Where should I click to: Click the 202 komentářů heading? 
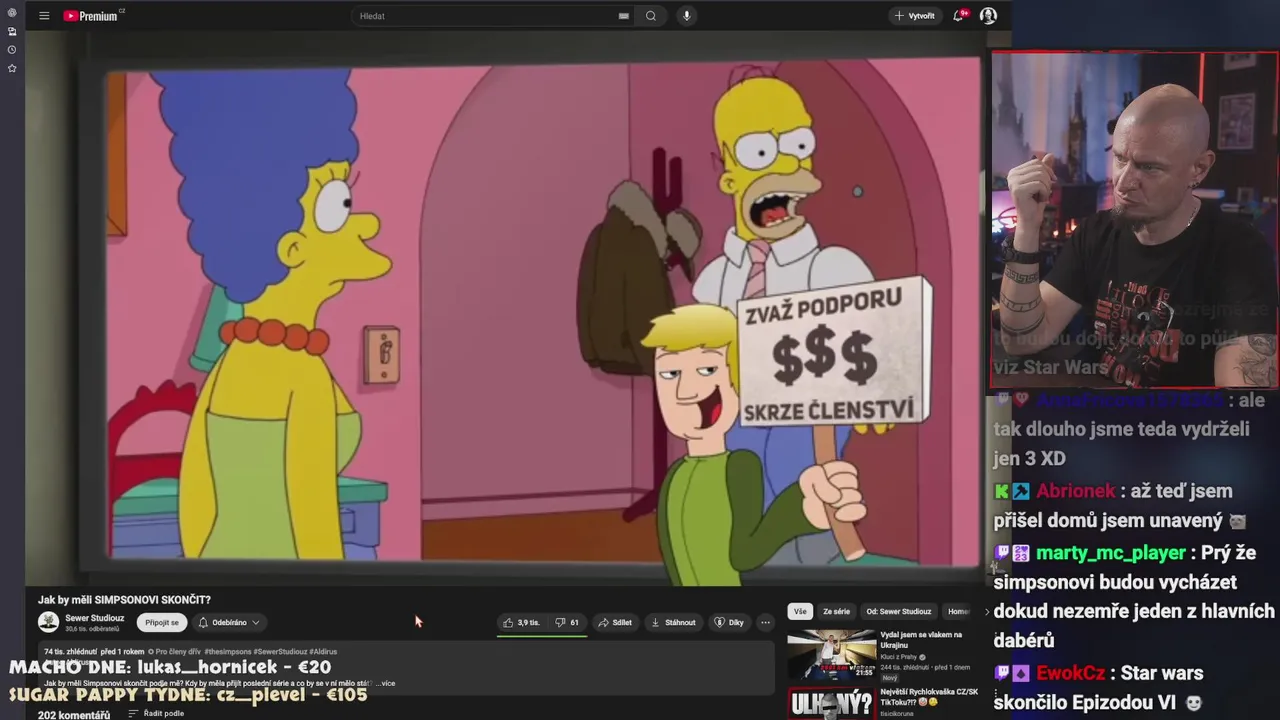74,715
